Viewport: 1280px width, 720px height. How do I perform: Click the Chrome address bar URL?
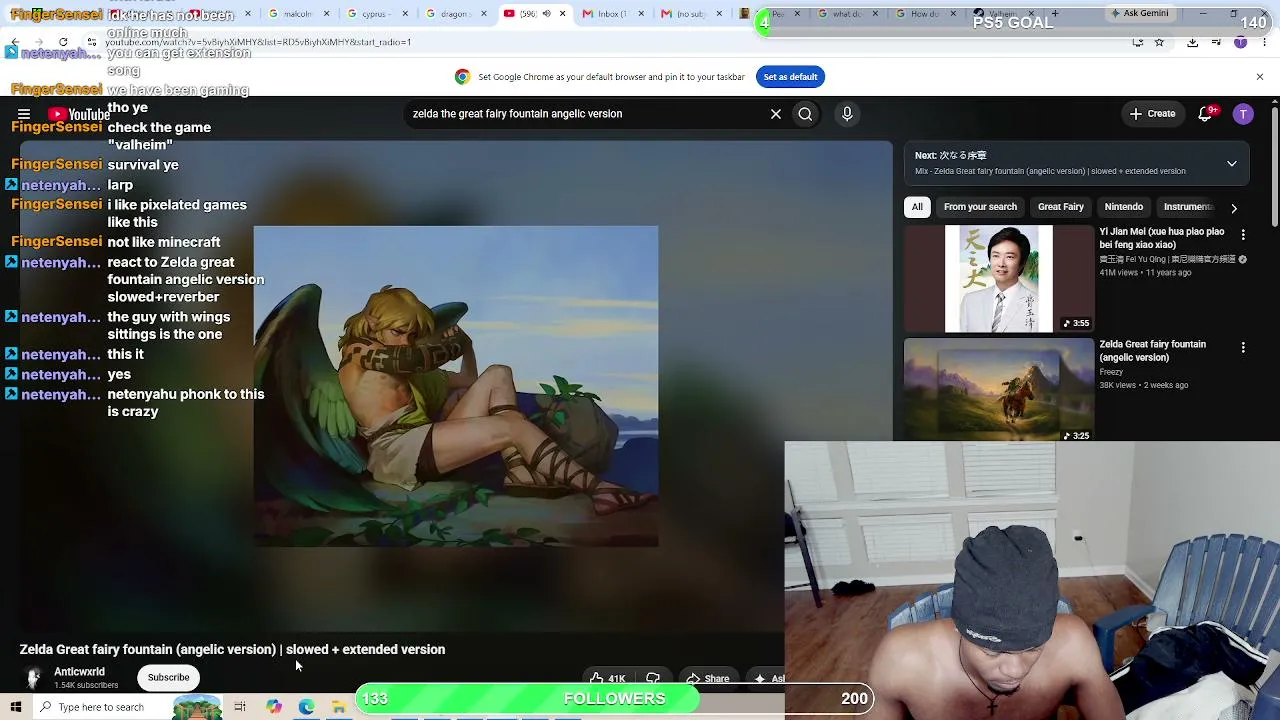(x=258, y=42)
